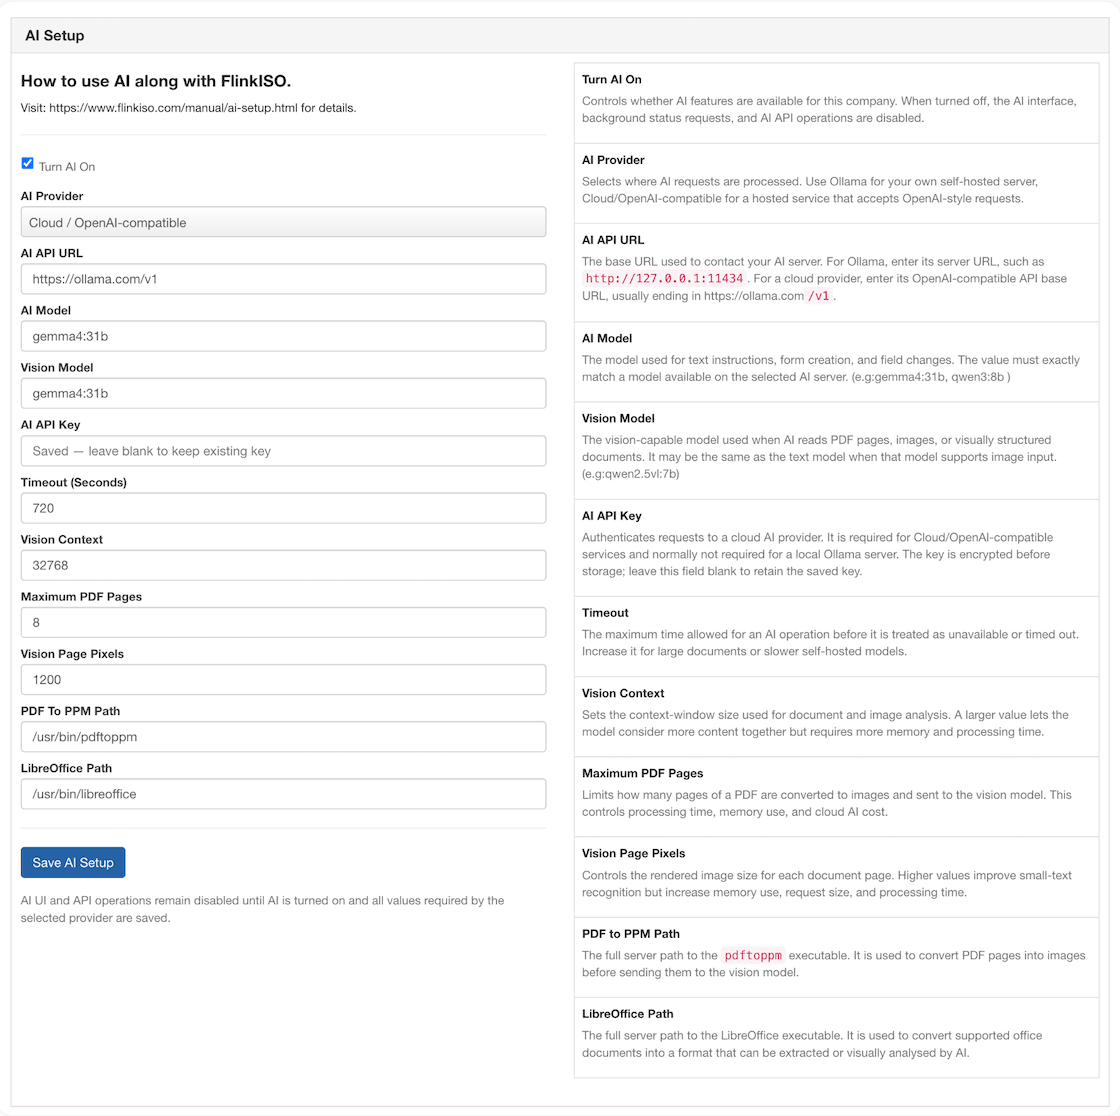Click the AI API Key field
This screenshot has width=1120, height=1116.
pyautogui.click(x=284, y=451)
